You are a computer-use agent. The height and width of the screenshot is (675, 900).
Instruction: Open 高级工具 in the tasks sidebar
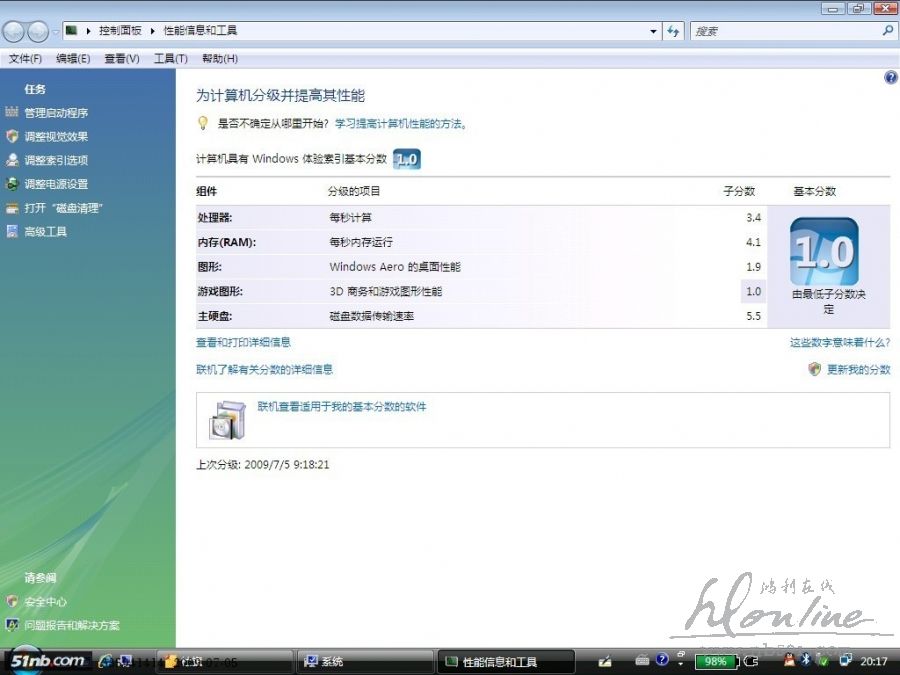pyautogui.click(x=45, y=232)
